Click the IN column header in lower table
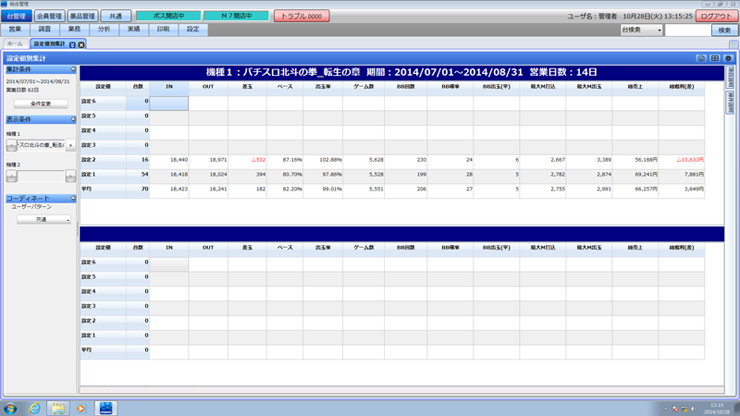Viewport: 740px width, 416px height. click(169, 248)
